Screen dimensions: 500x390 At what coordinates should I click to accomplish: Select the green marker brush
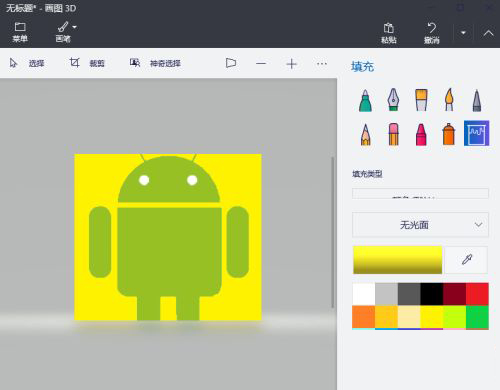(x=365, y=100)
